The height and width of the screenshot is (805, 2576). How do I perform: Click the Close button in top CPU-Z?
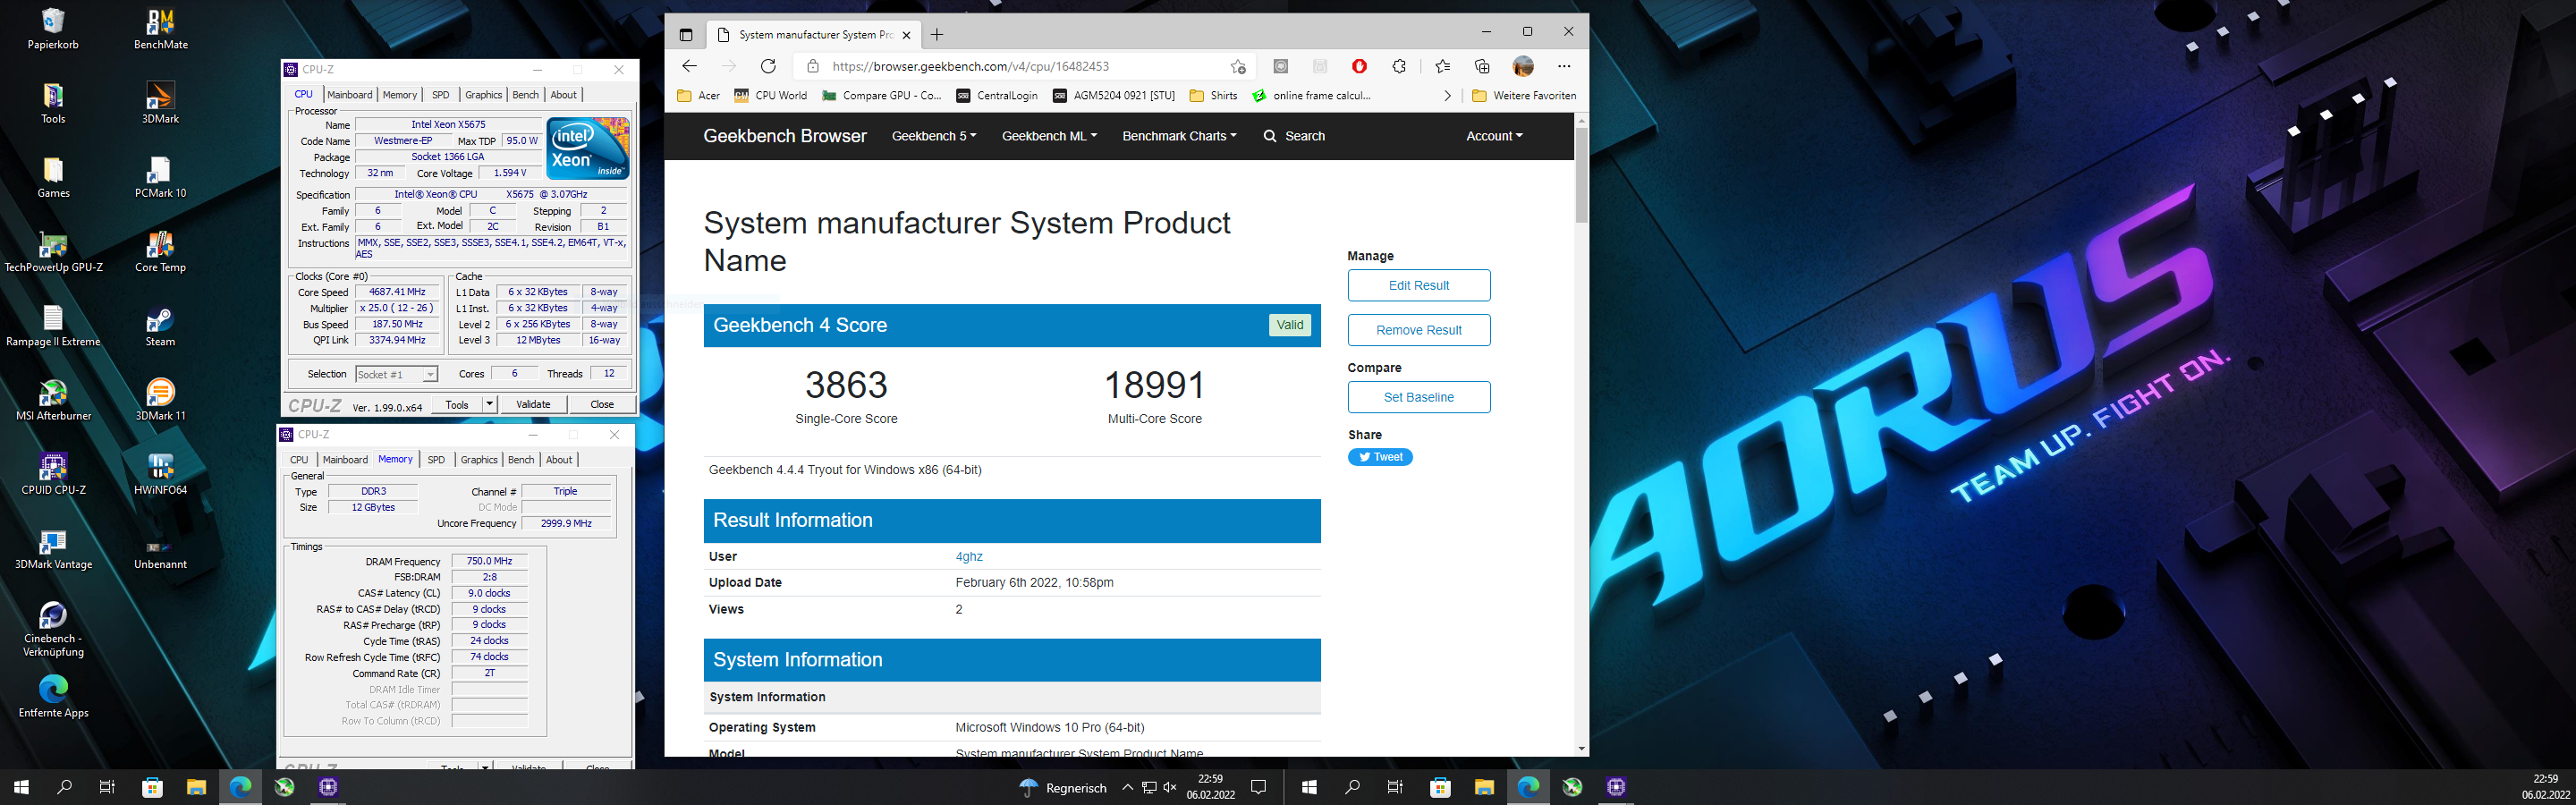point(602,404)
